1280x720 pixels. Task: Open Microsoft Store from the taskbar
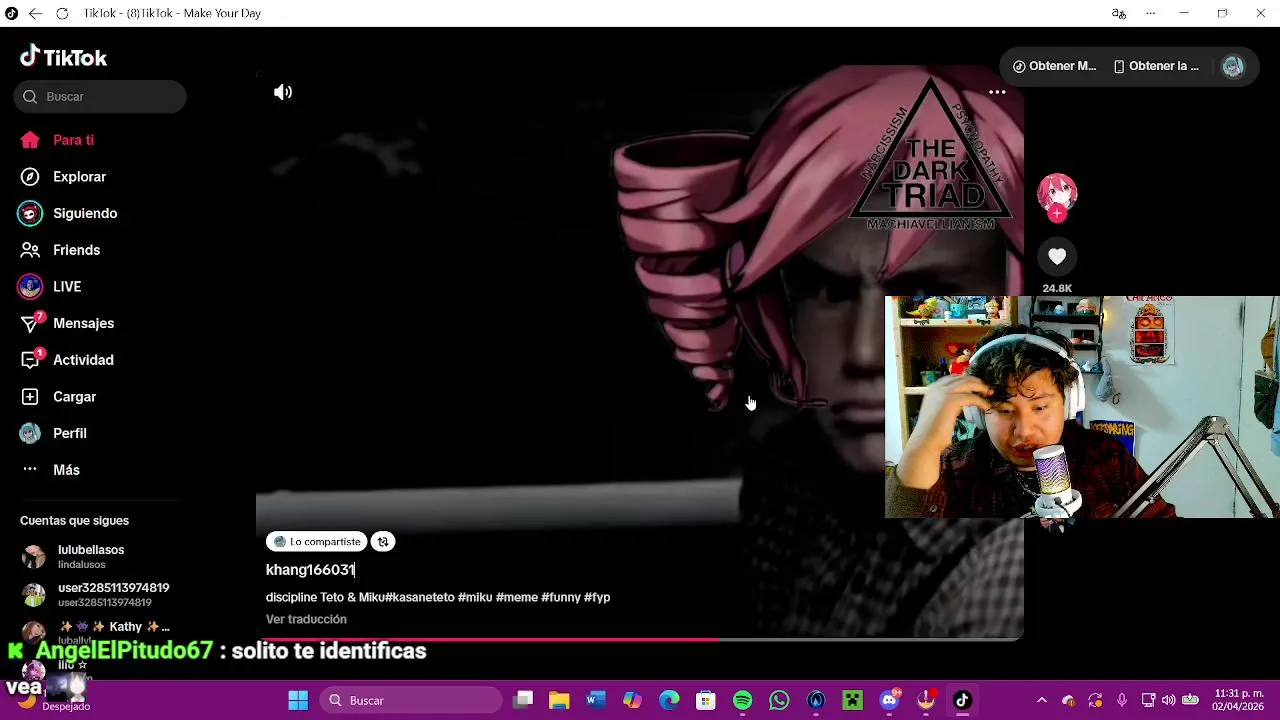[x=706, y=700]
